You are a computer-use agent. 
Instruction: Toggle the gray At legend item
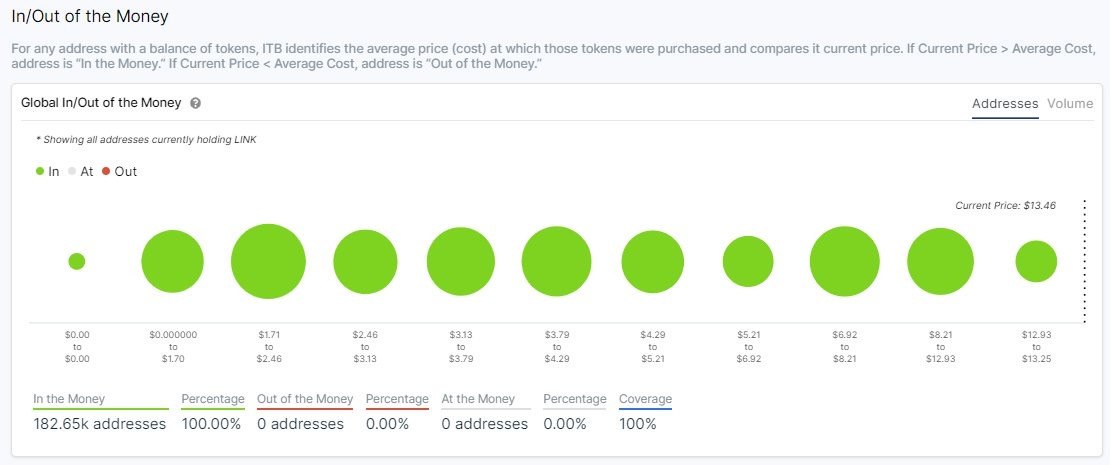(x=81, y=171)
